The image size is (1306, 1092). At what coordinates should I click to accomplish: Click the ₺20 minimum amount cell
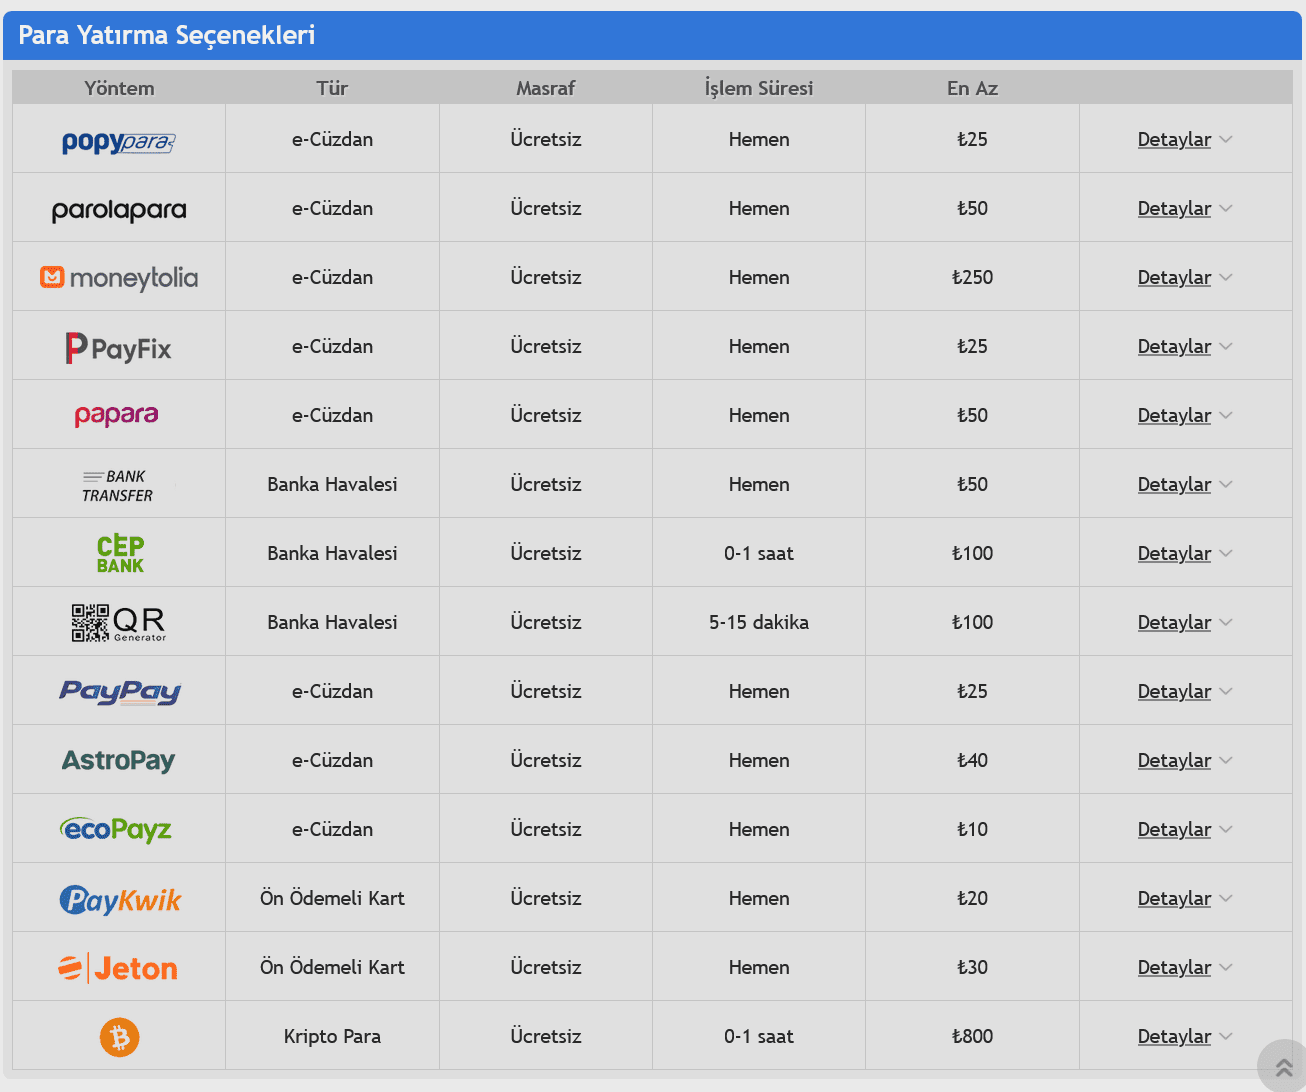click(972, 899)
